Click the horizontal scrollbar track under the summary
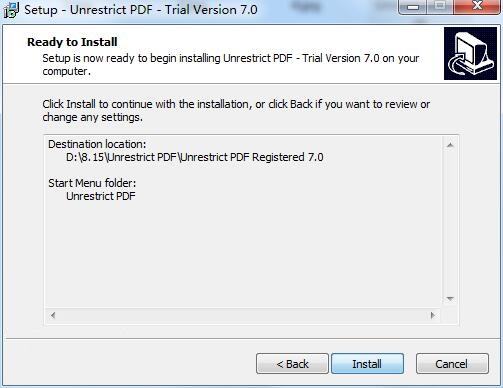Viewport: 503px width, 388px height. click(243, 315)
